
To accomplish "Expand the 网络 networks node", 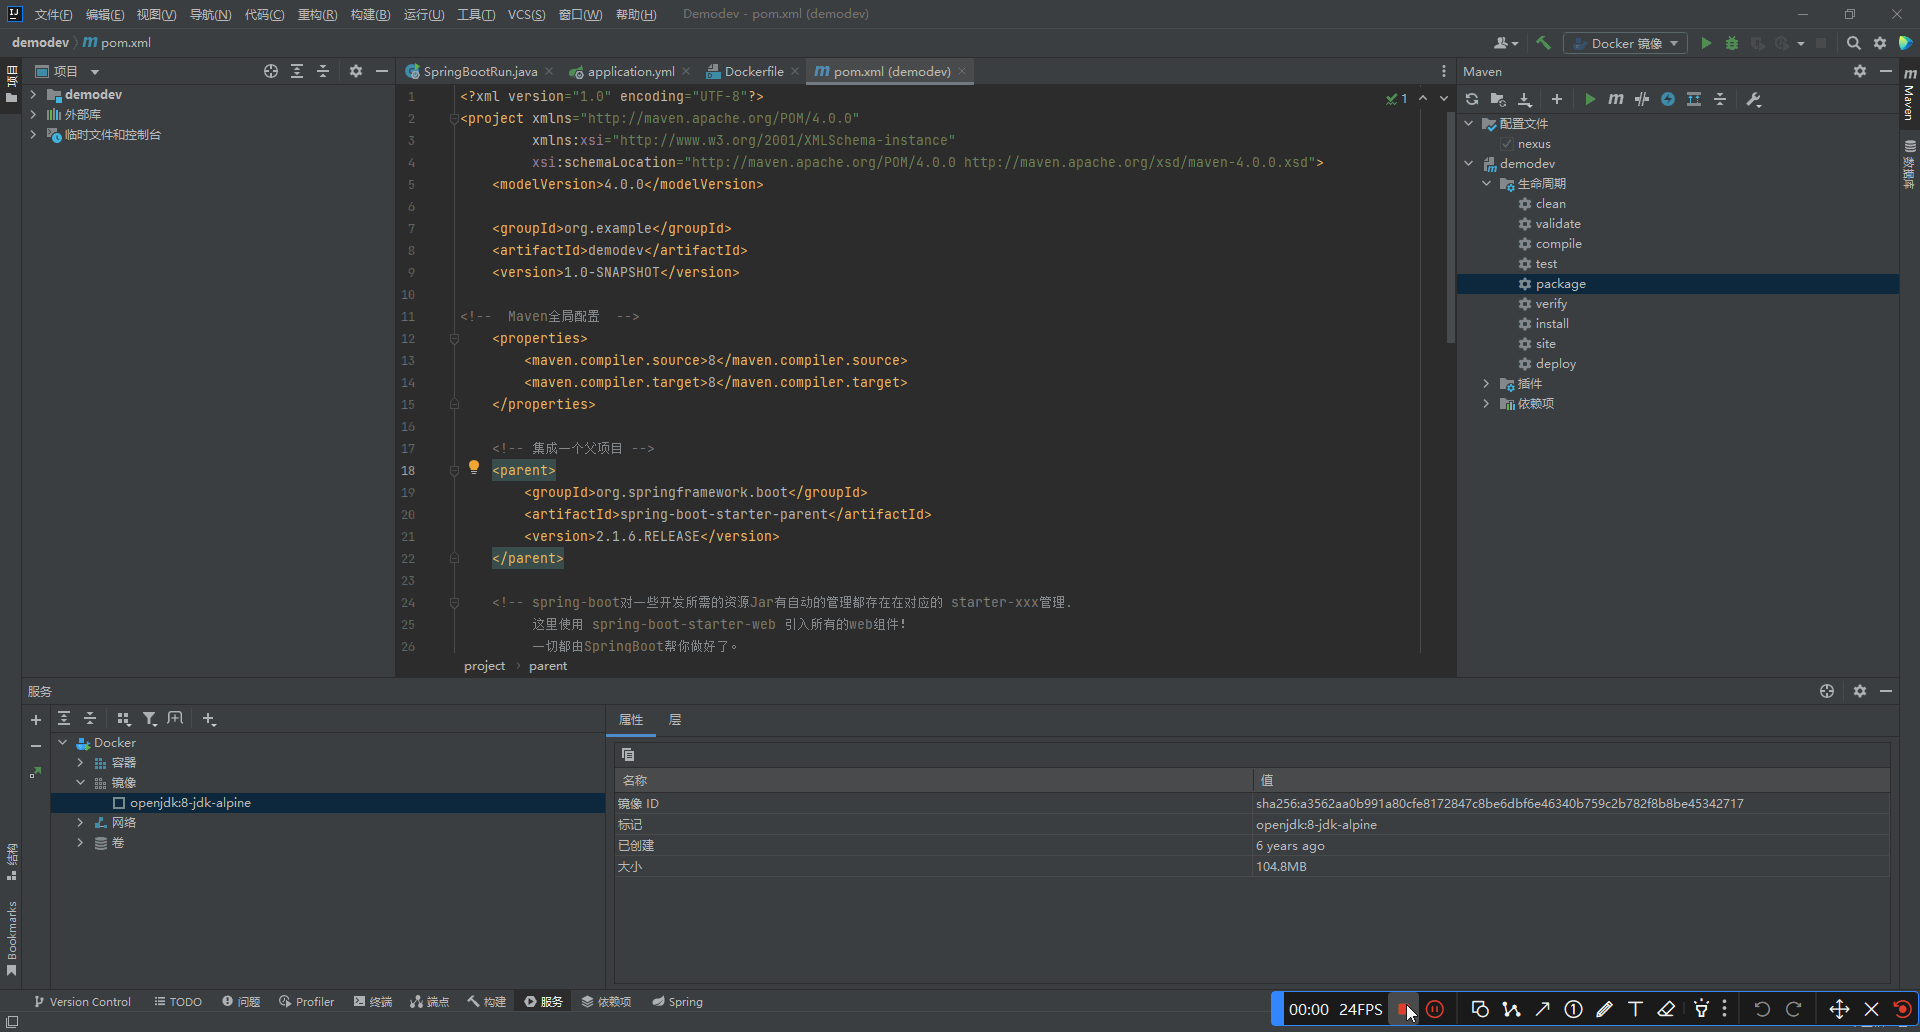I will pos(81,823).
